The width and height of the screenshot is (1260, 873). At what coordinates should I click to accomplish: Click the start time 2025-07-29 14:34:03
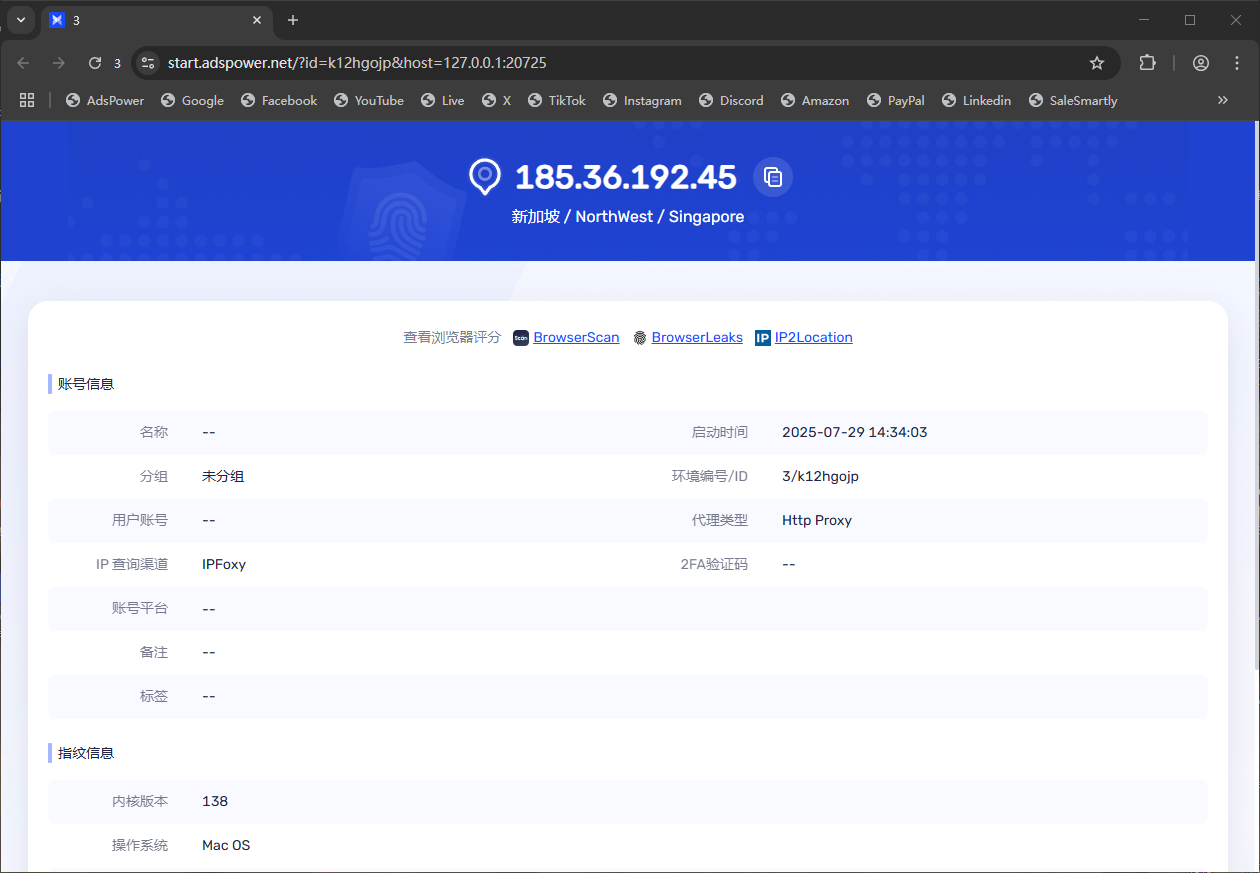[855, 433]
